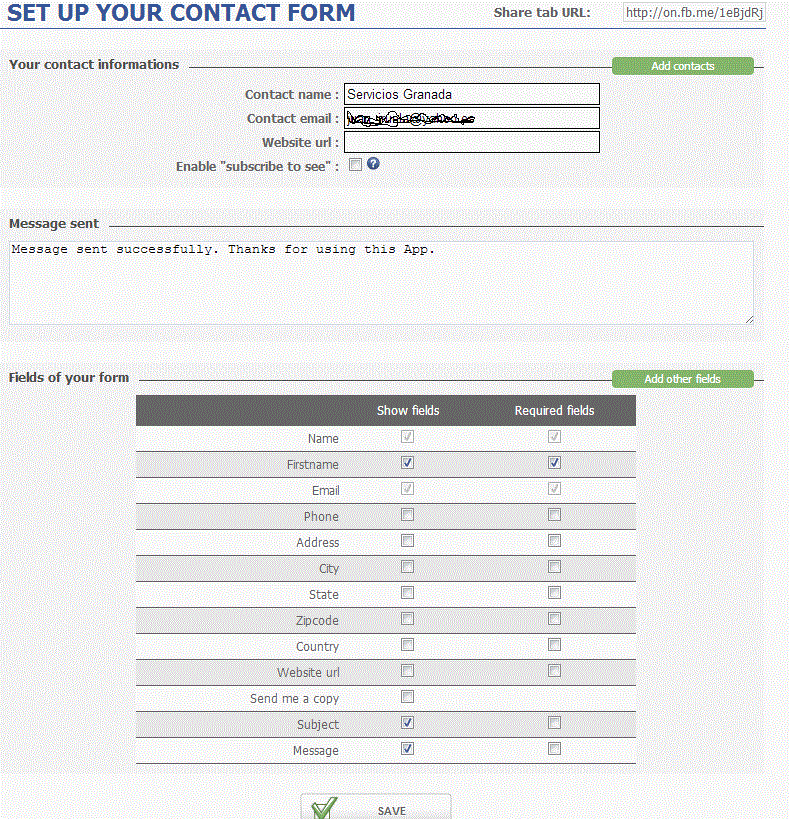Click the Contact name input field
The height and width of the screenshot is (819, 790).
(x=471, y=94)
